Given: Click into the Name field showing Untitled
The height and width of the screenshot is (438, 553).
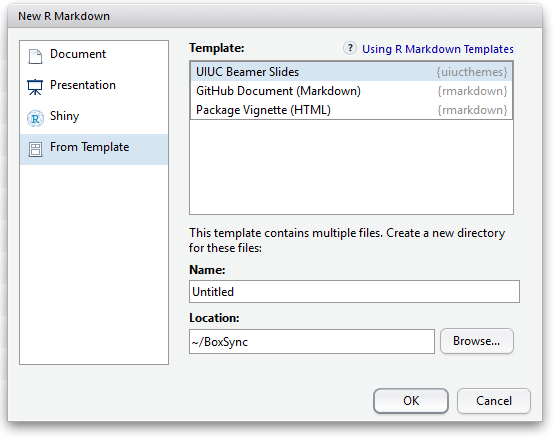Looking at the screenshot, I should pyautogui.click(x=354, y=292).
